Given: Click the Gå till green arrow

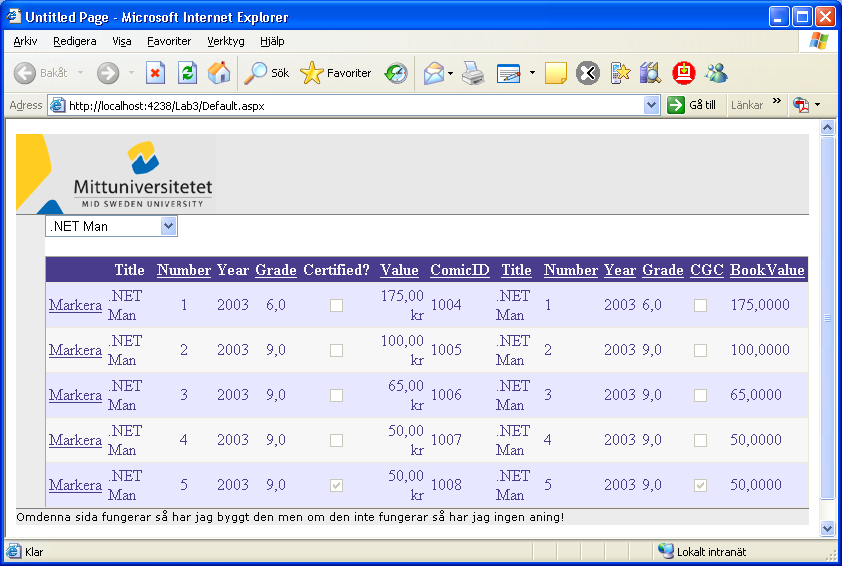Looking at the screenshot, I should pyautogui.click(x=676, y=105).
